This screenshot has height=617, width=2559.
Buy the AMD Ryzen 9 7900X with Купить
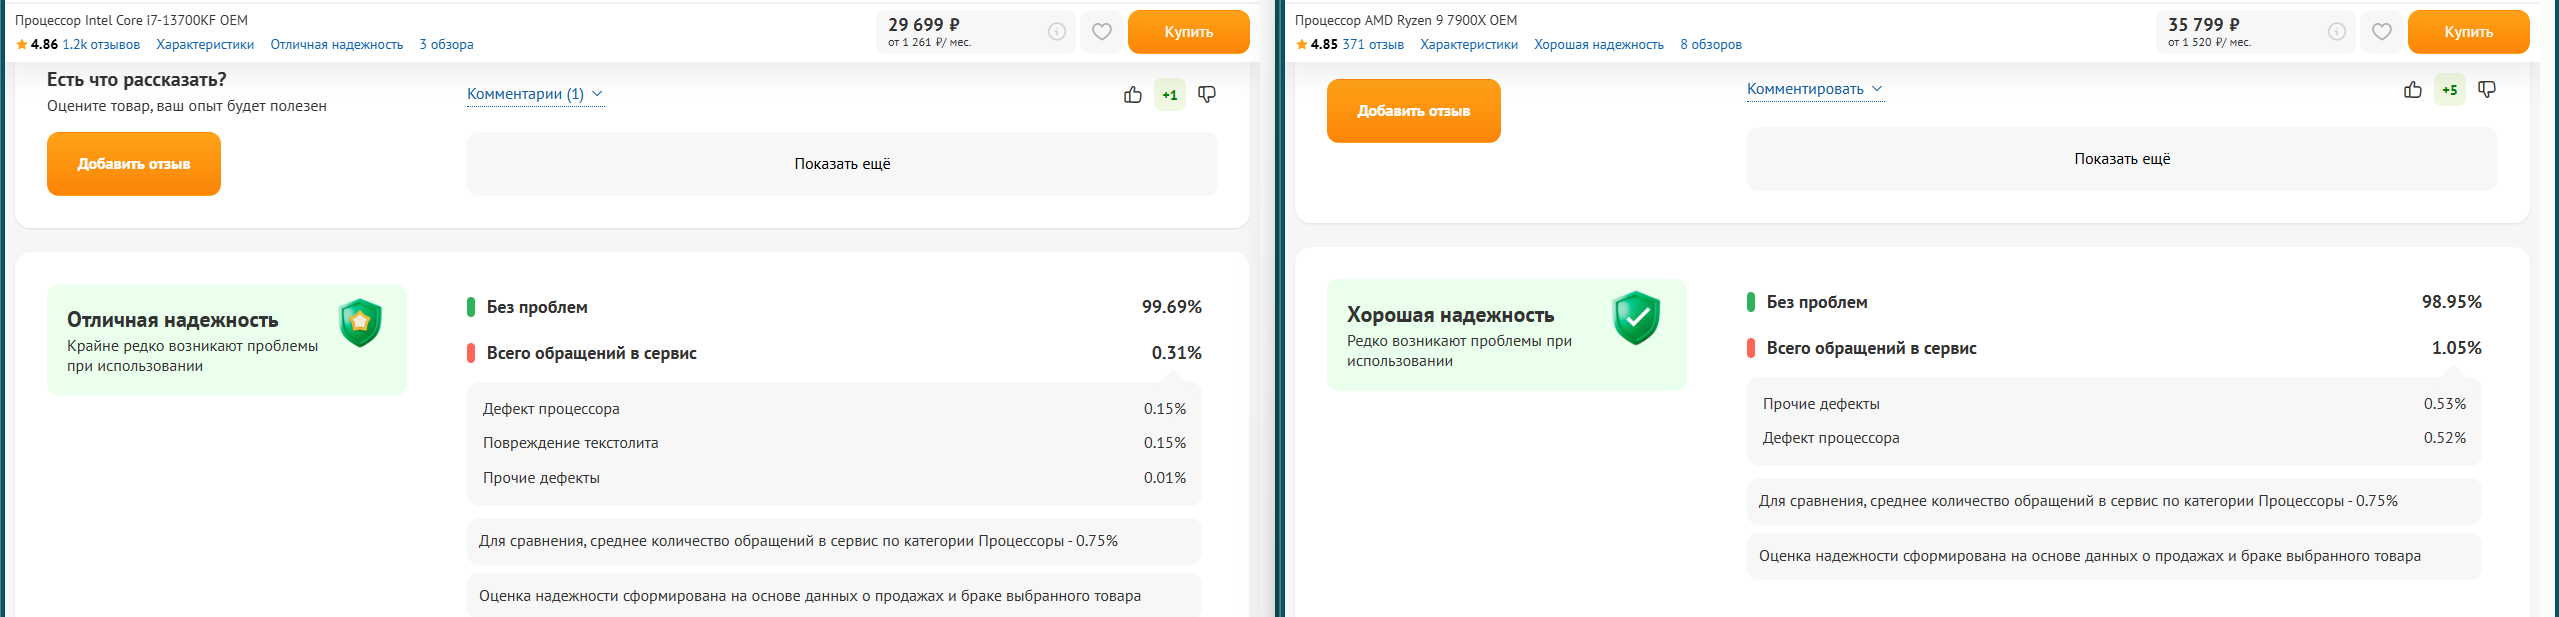pos(2468,32)
